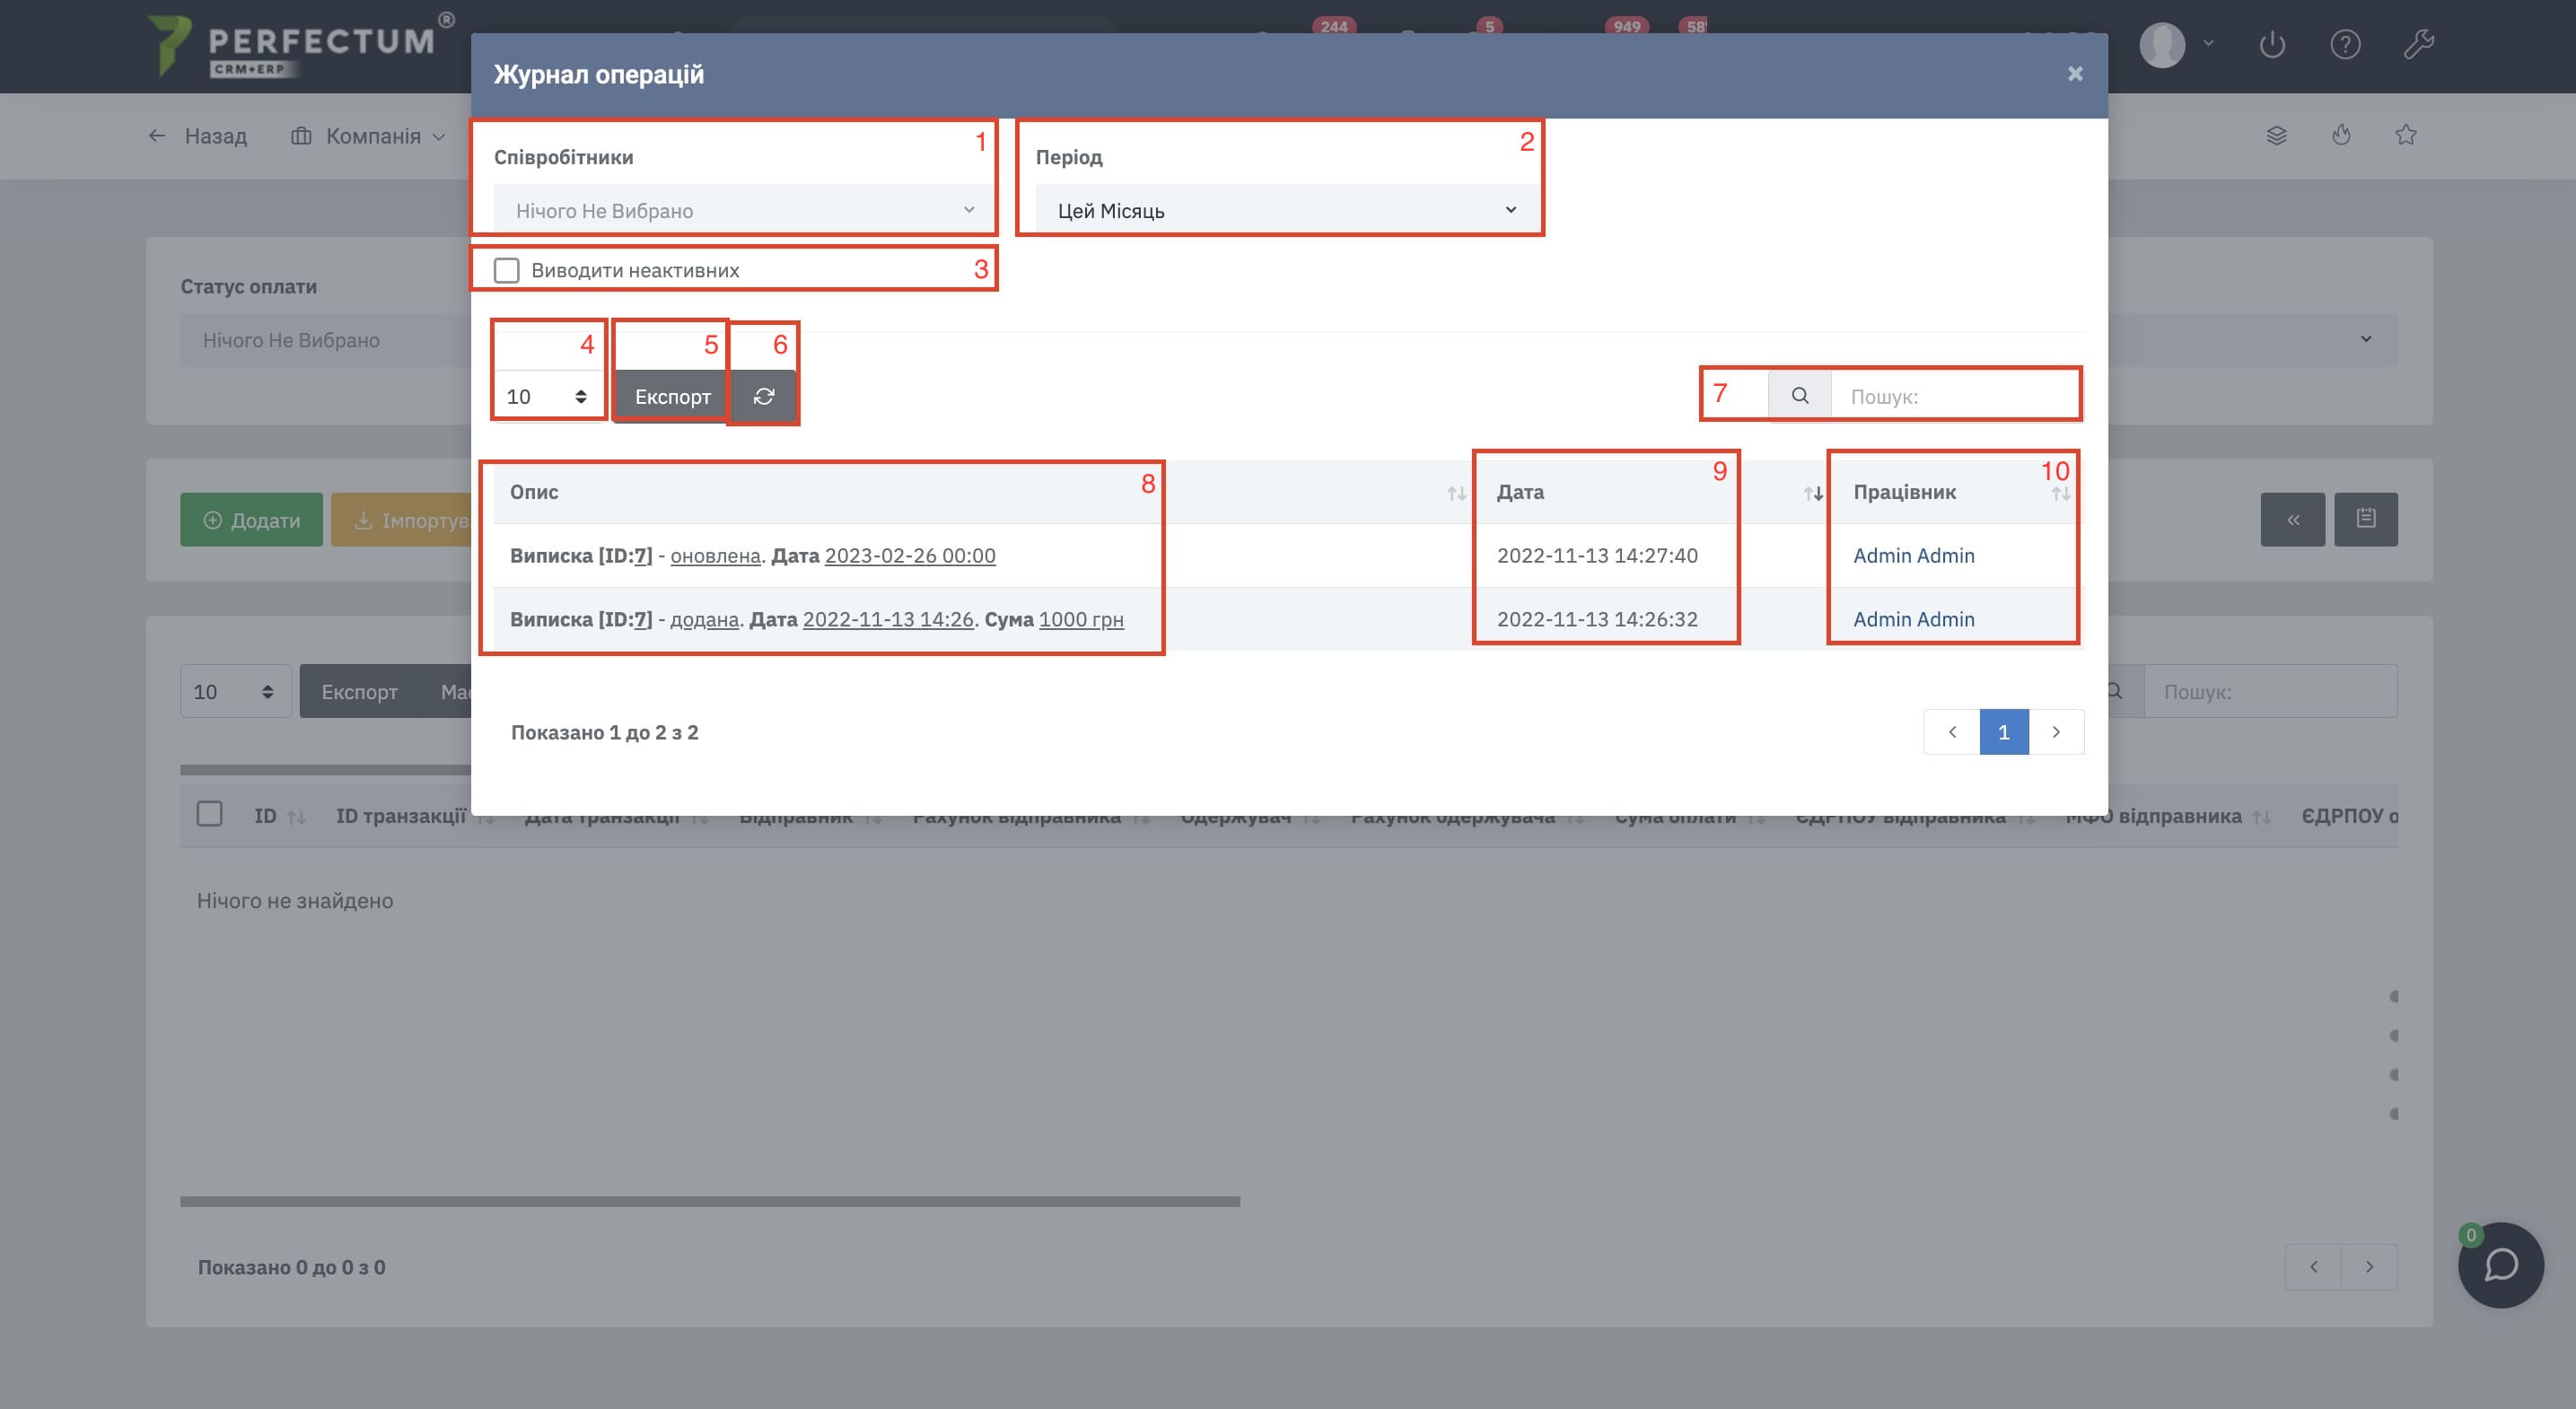Image resolution: width=2576 pixels, height=1409 pixels.
Task: Open the help question mark icon
Action: pyautogui.click(x=2345, y=45)
